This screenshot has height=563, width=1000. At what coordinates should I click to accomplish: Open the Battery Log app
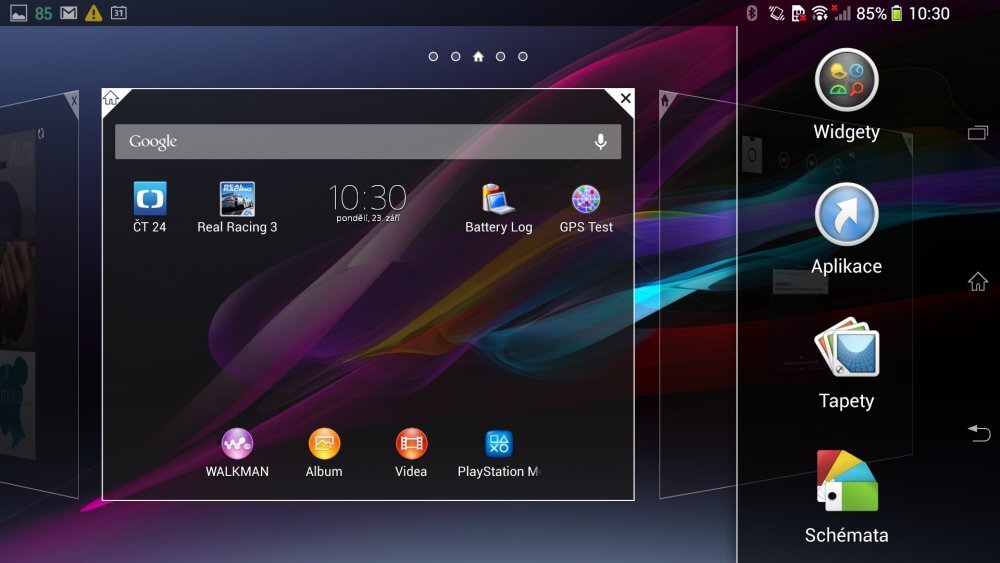pyautogui.click(x=498, y=208)
